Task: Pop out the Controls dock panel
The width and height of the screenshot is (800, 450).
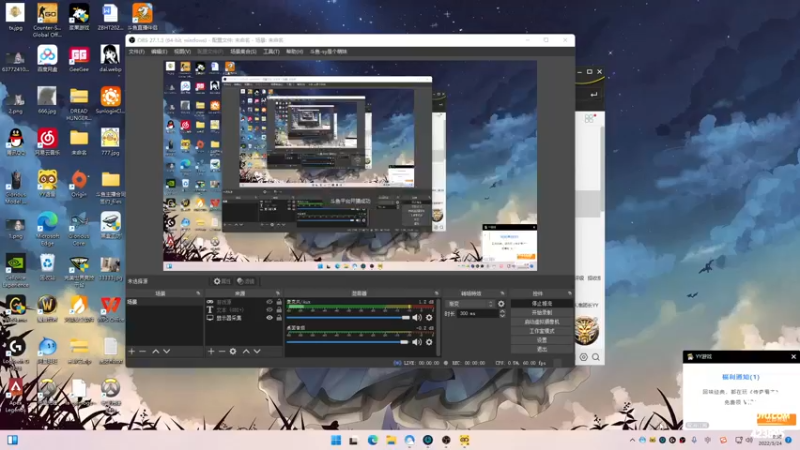Action: [569, 293]
